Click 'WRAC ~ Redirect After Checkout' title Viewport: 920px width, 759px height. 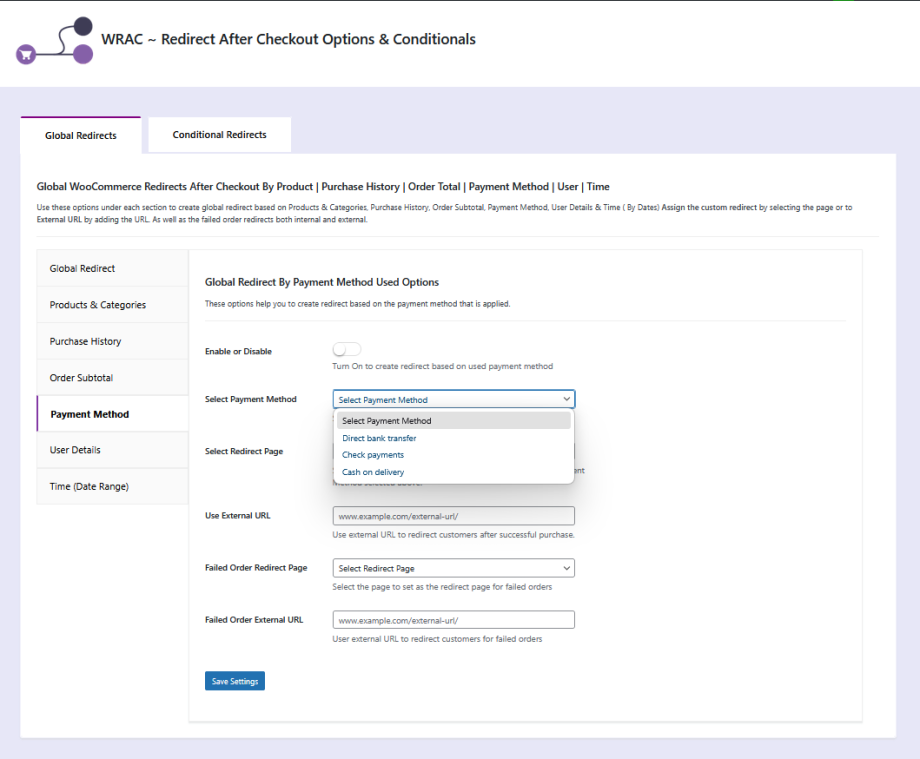tap(288, 39)
